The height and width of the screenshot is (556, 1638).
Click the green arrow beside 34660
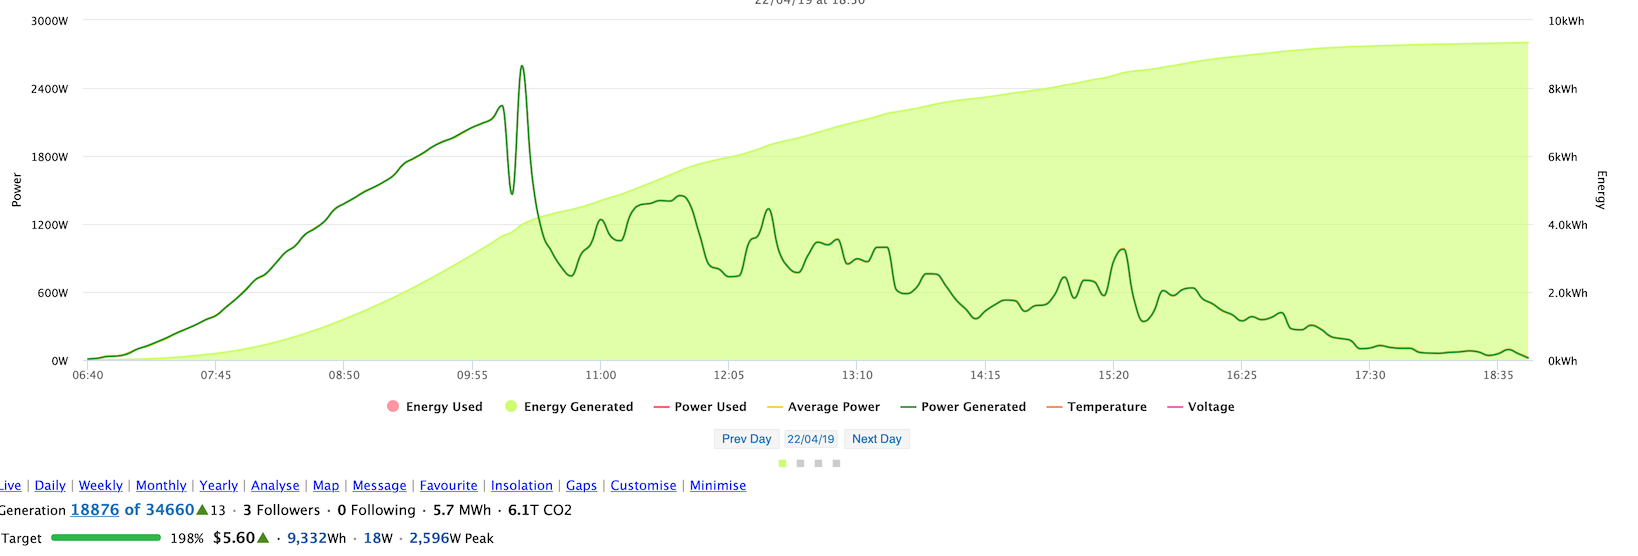pos(202,510)
